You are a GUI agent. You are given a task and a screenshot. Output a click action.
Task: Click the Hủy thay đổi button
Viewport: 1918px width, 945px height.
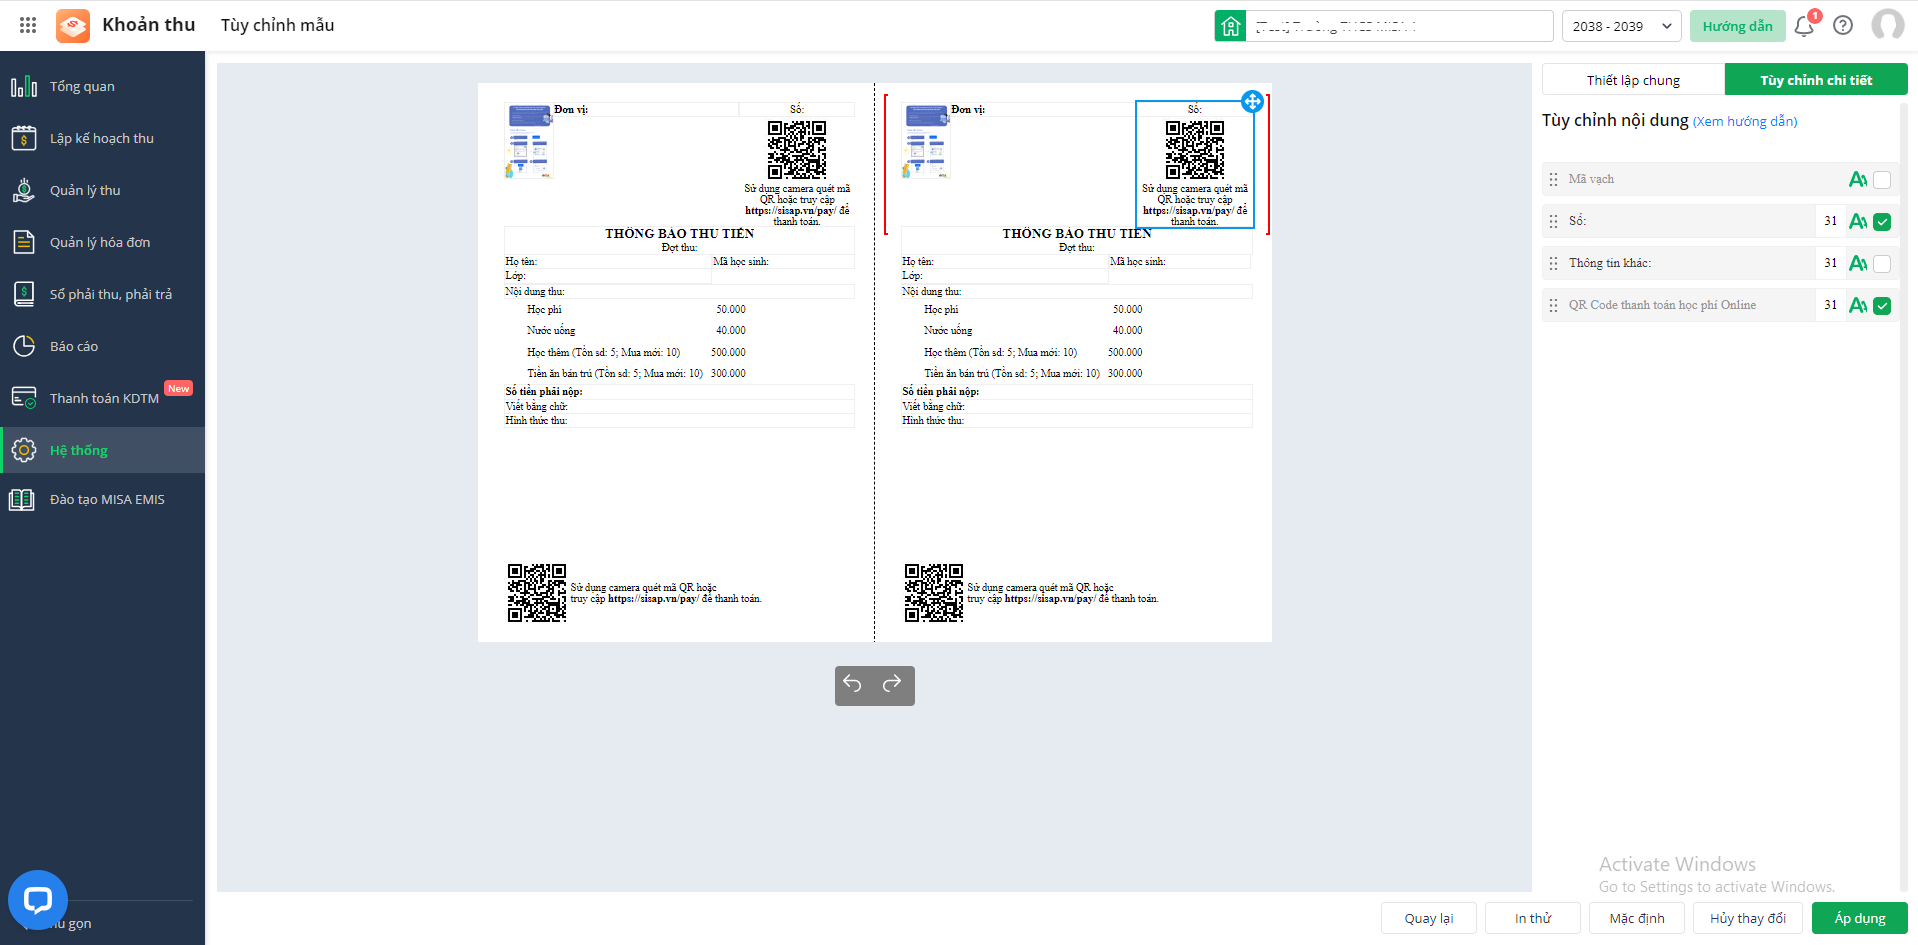coord(1748,918)
